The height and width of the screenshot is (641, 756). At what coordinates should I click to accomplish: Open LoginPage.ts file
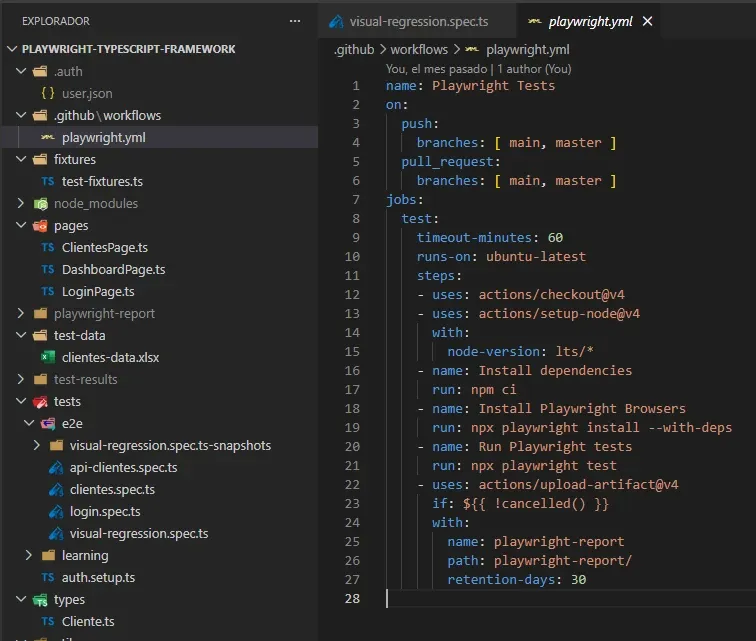click(98, 291)
